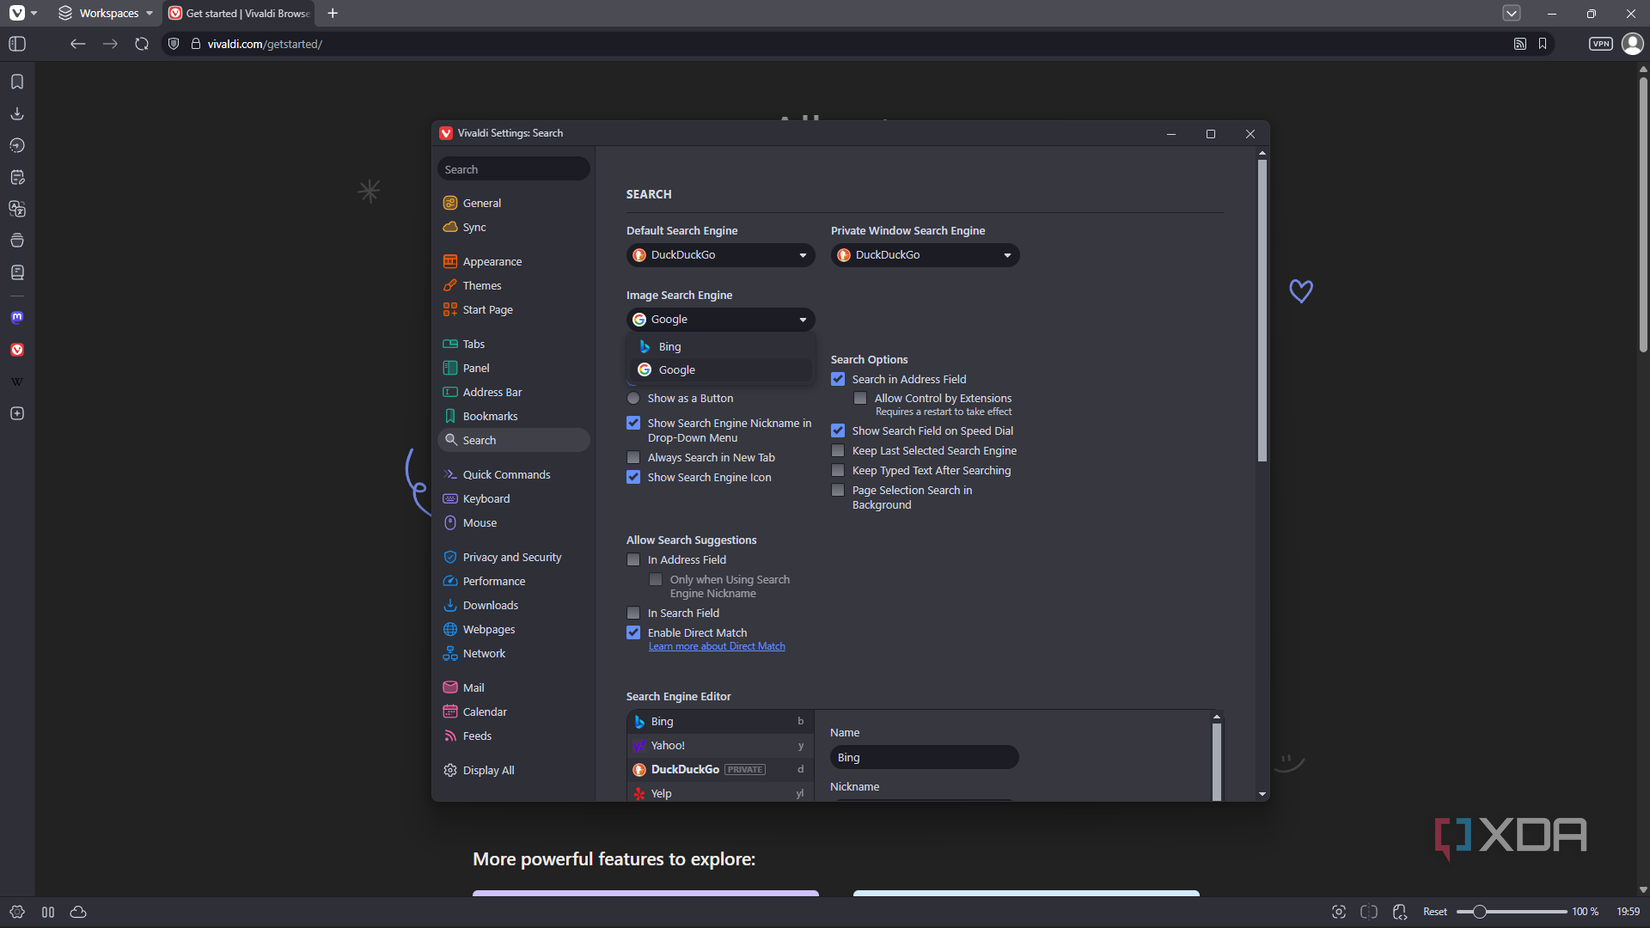
Task: Bookmark the current page icon
Action: tap(1542, 44)
